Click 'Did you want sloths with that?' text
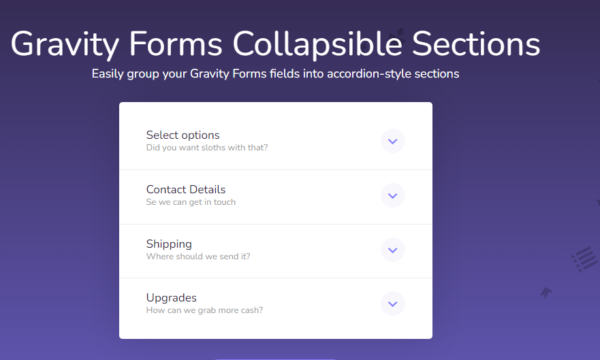The width and height of the screenshot is (600, 360). point(207,148)
